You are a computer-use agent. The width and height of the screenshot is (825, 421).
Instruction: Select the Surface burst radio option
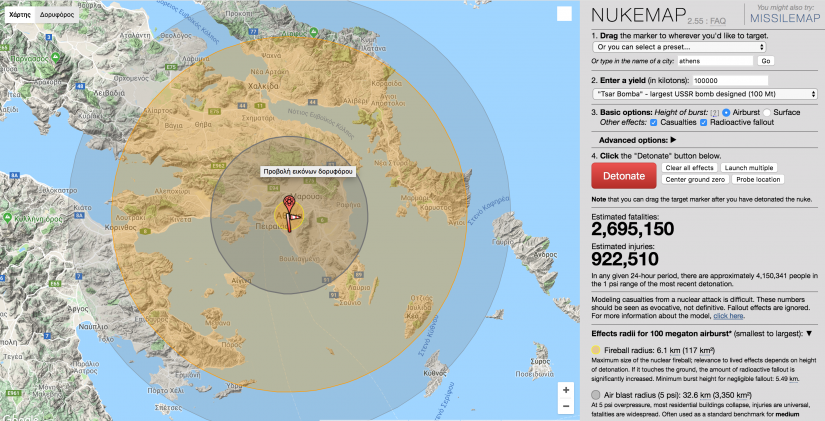click(768, 112)
